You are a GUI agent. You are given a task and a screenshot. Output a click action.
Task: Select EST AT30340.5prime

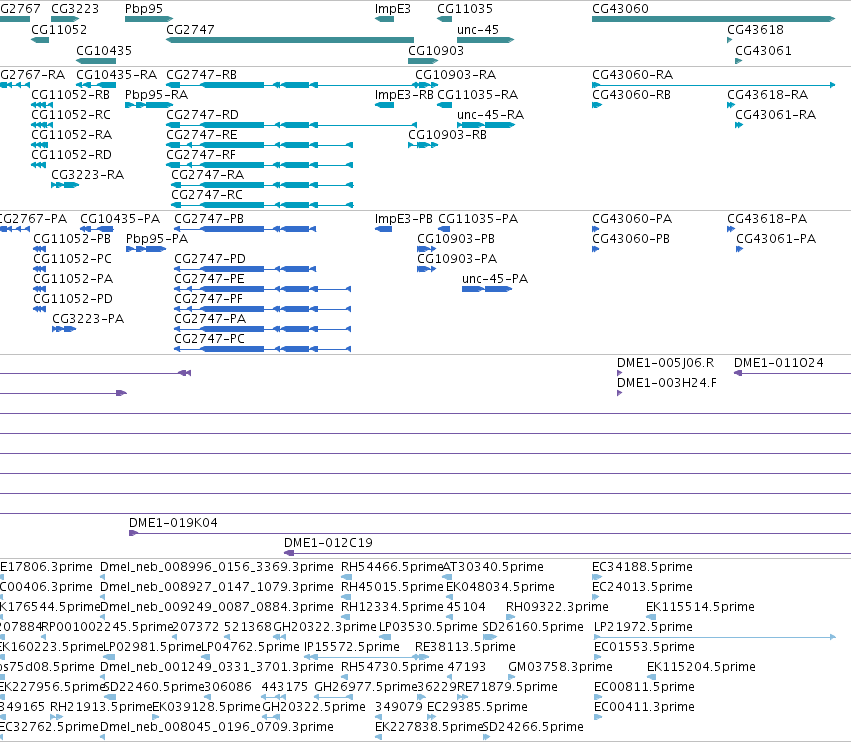point(493,567)
